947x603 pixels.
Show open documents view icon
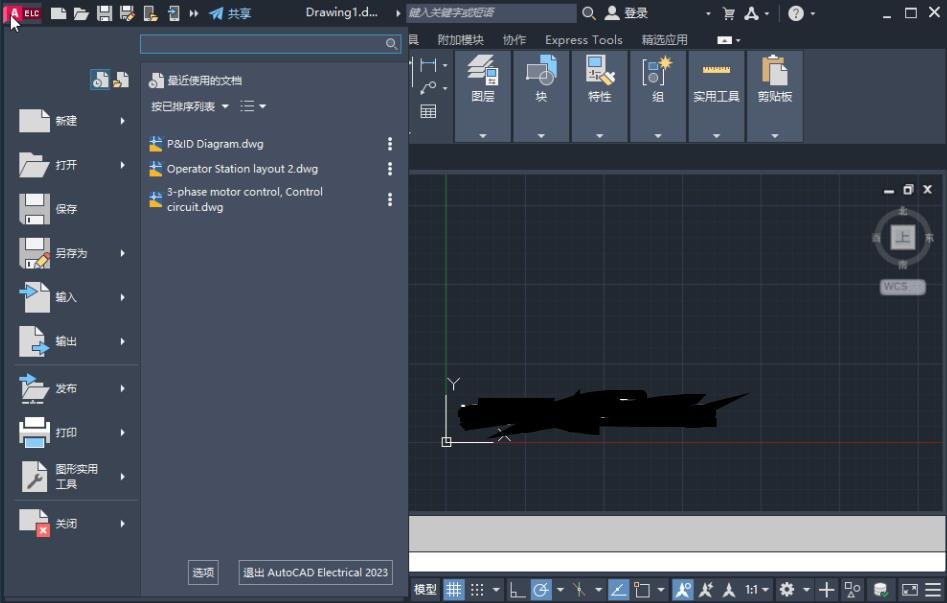point(121,80)
